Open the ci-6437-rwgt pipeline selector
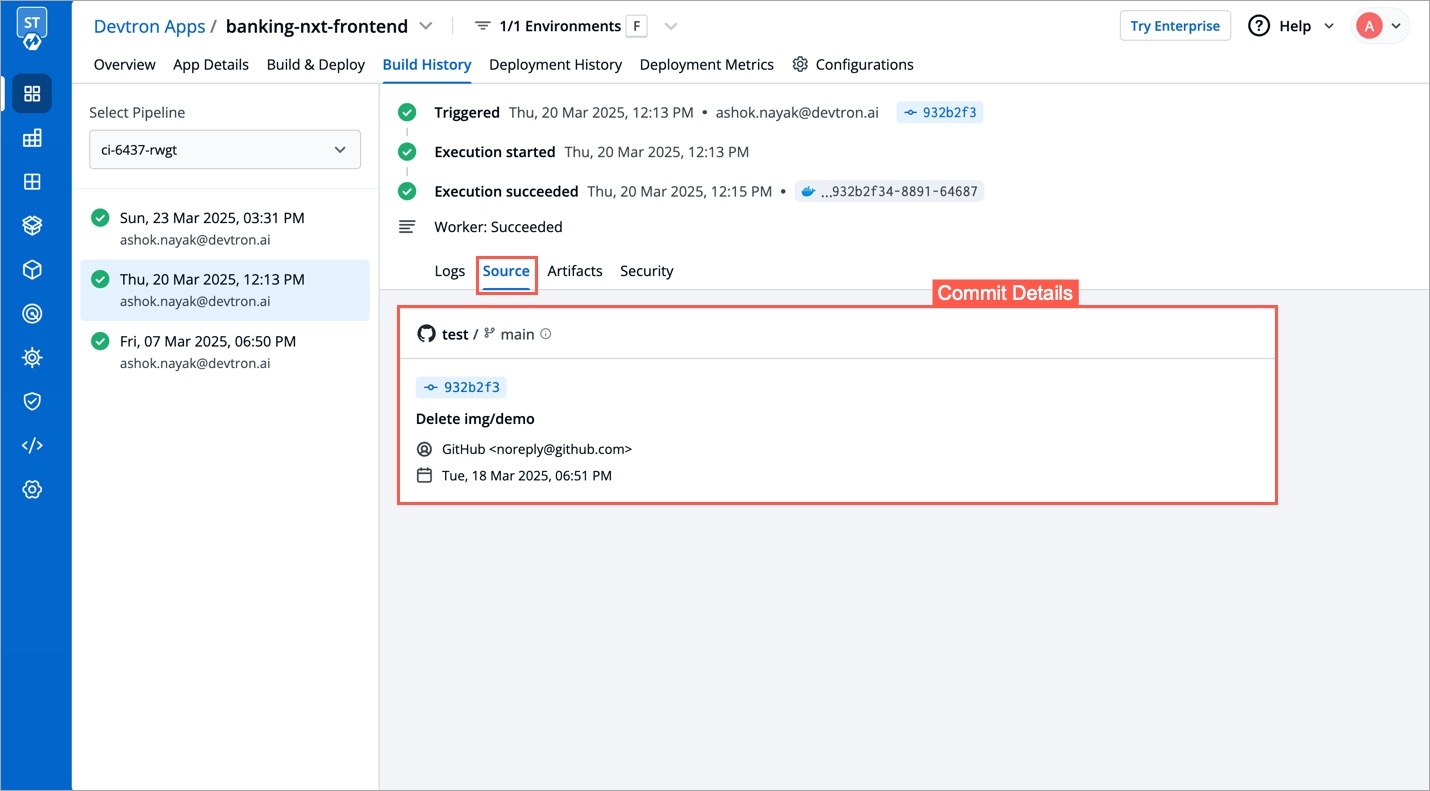 (225, 150)
